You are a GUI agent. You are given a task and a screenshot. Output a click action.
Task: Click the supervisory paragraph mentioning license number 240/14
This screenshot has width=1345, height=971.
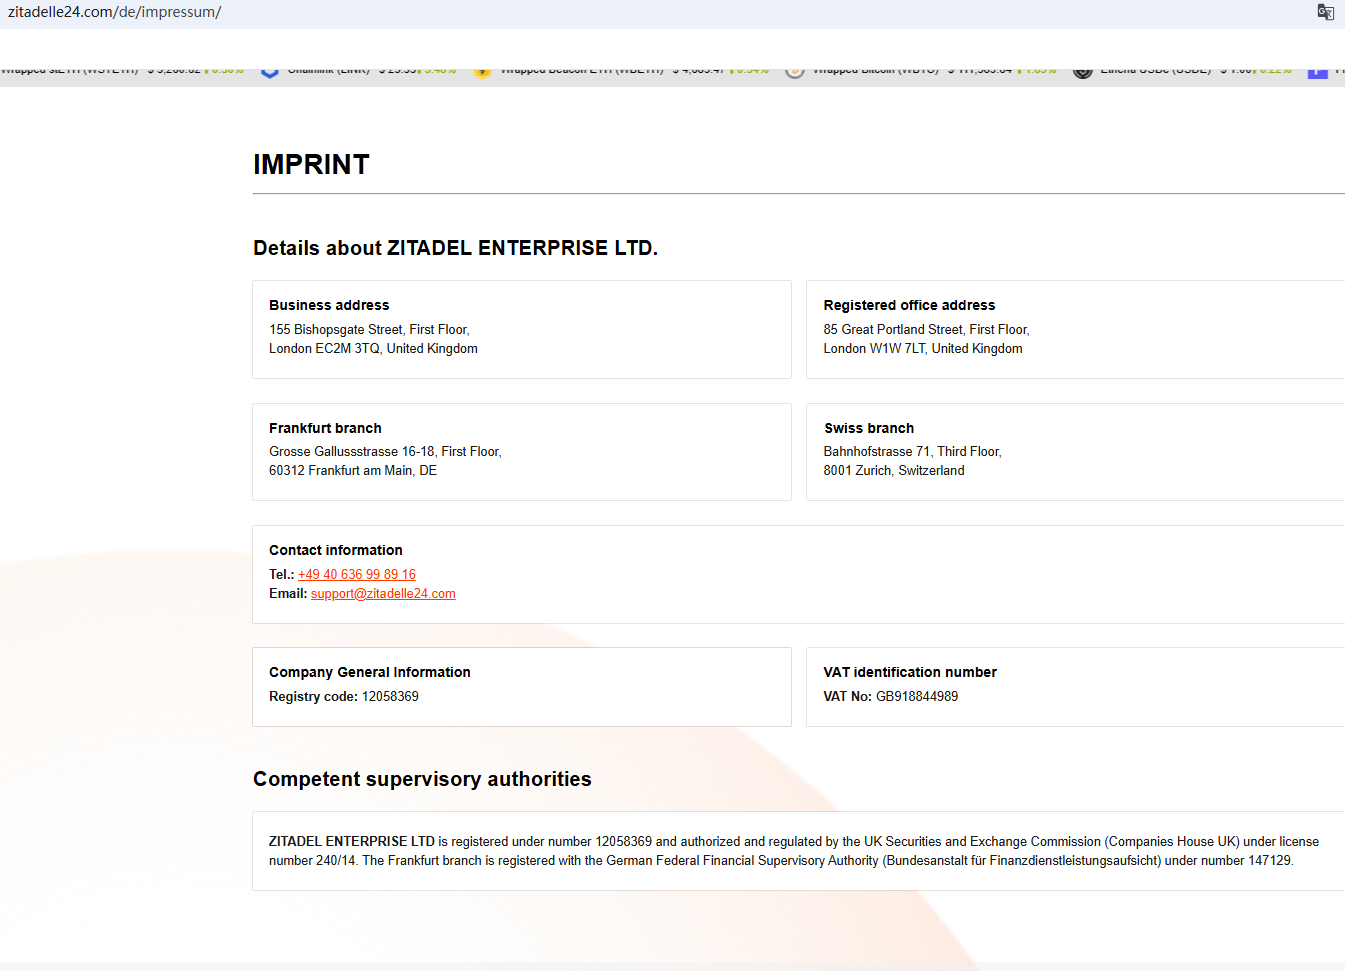[x=794, y=851]
